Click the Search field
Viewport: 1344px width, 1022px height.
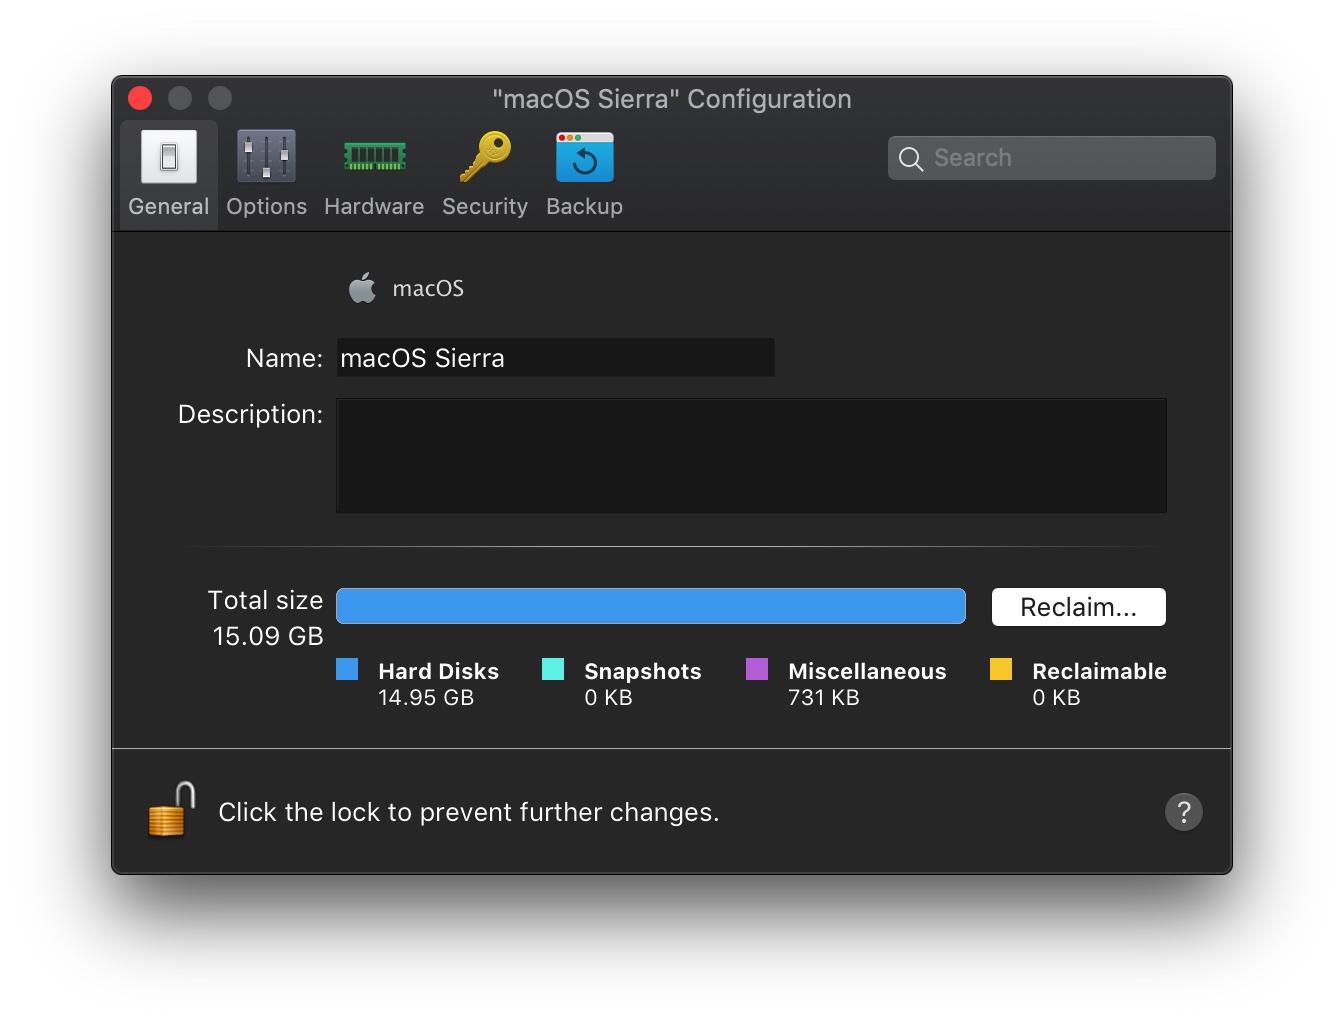(1052, 158)
